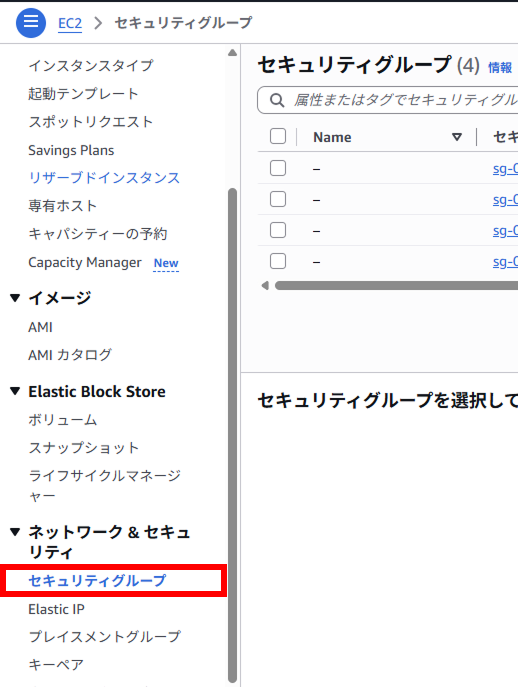518x687 pixels.
Task: Click the breadcrumb chevron after EC2
Action: tap(98, 22)
